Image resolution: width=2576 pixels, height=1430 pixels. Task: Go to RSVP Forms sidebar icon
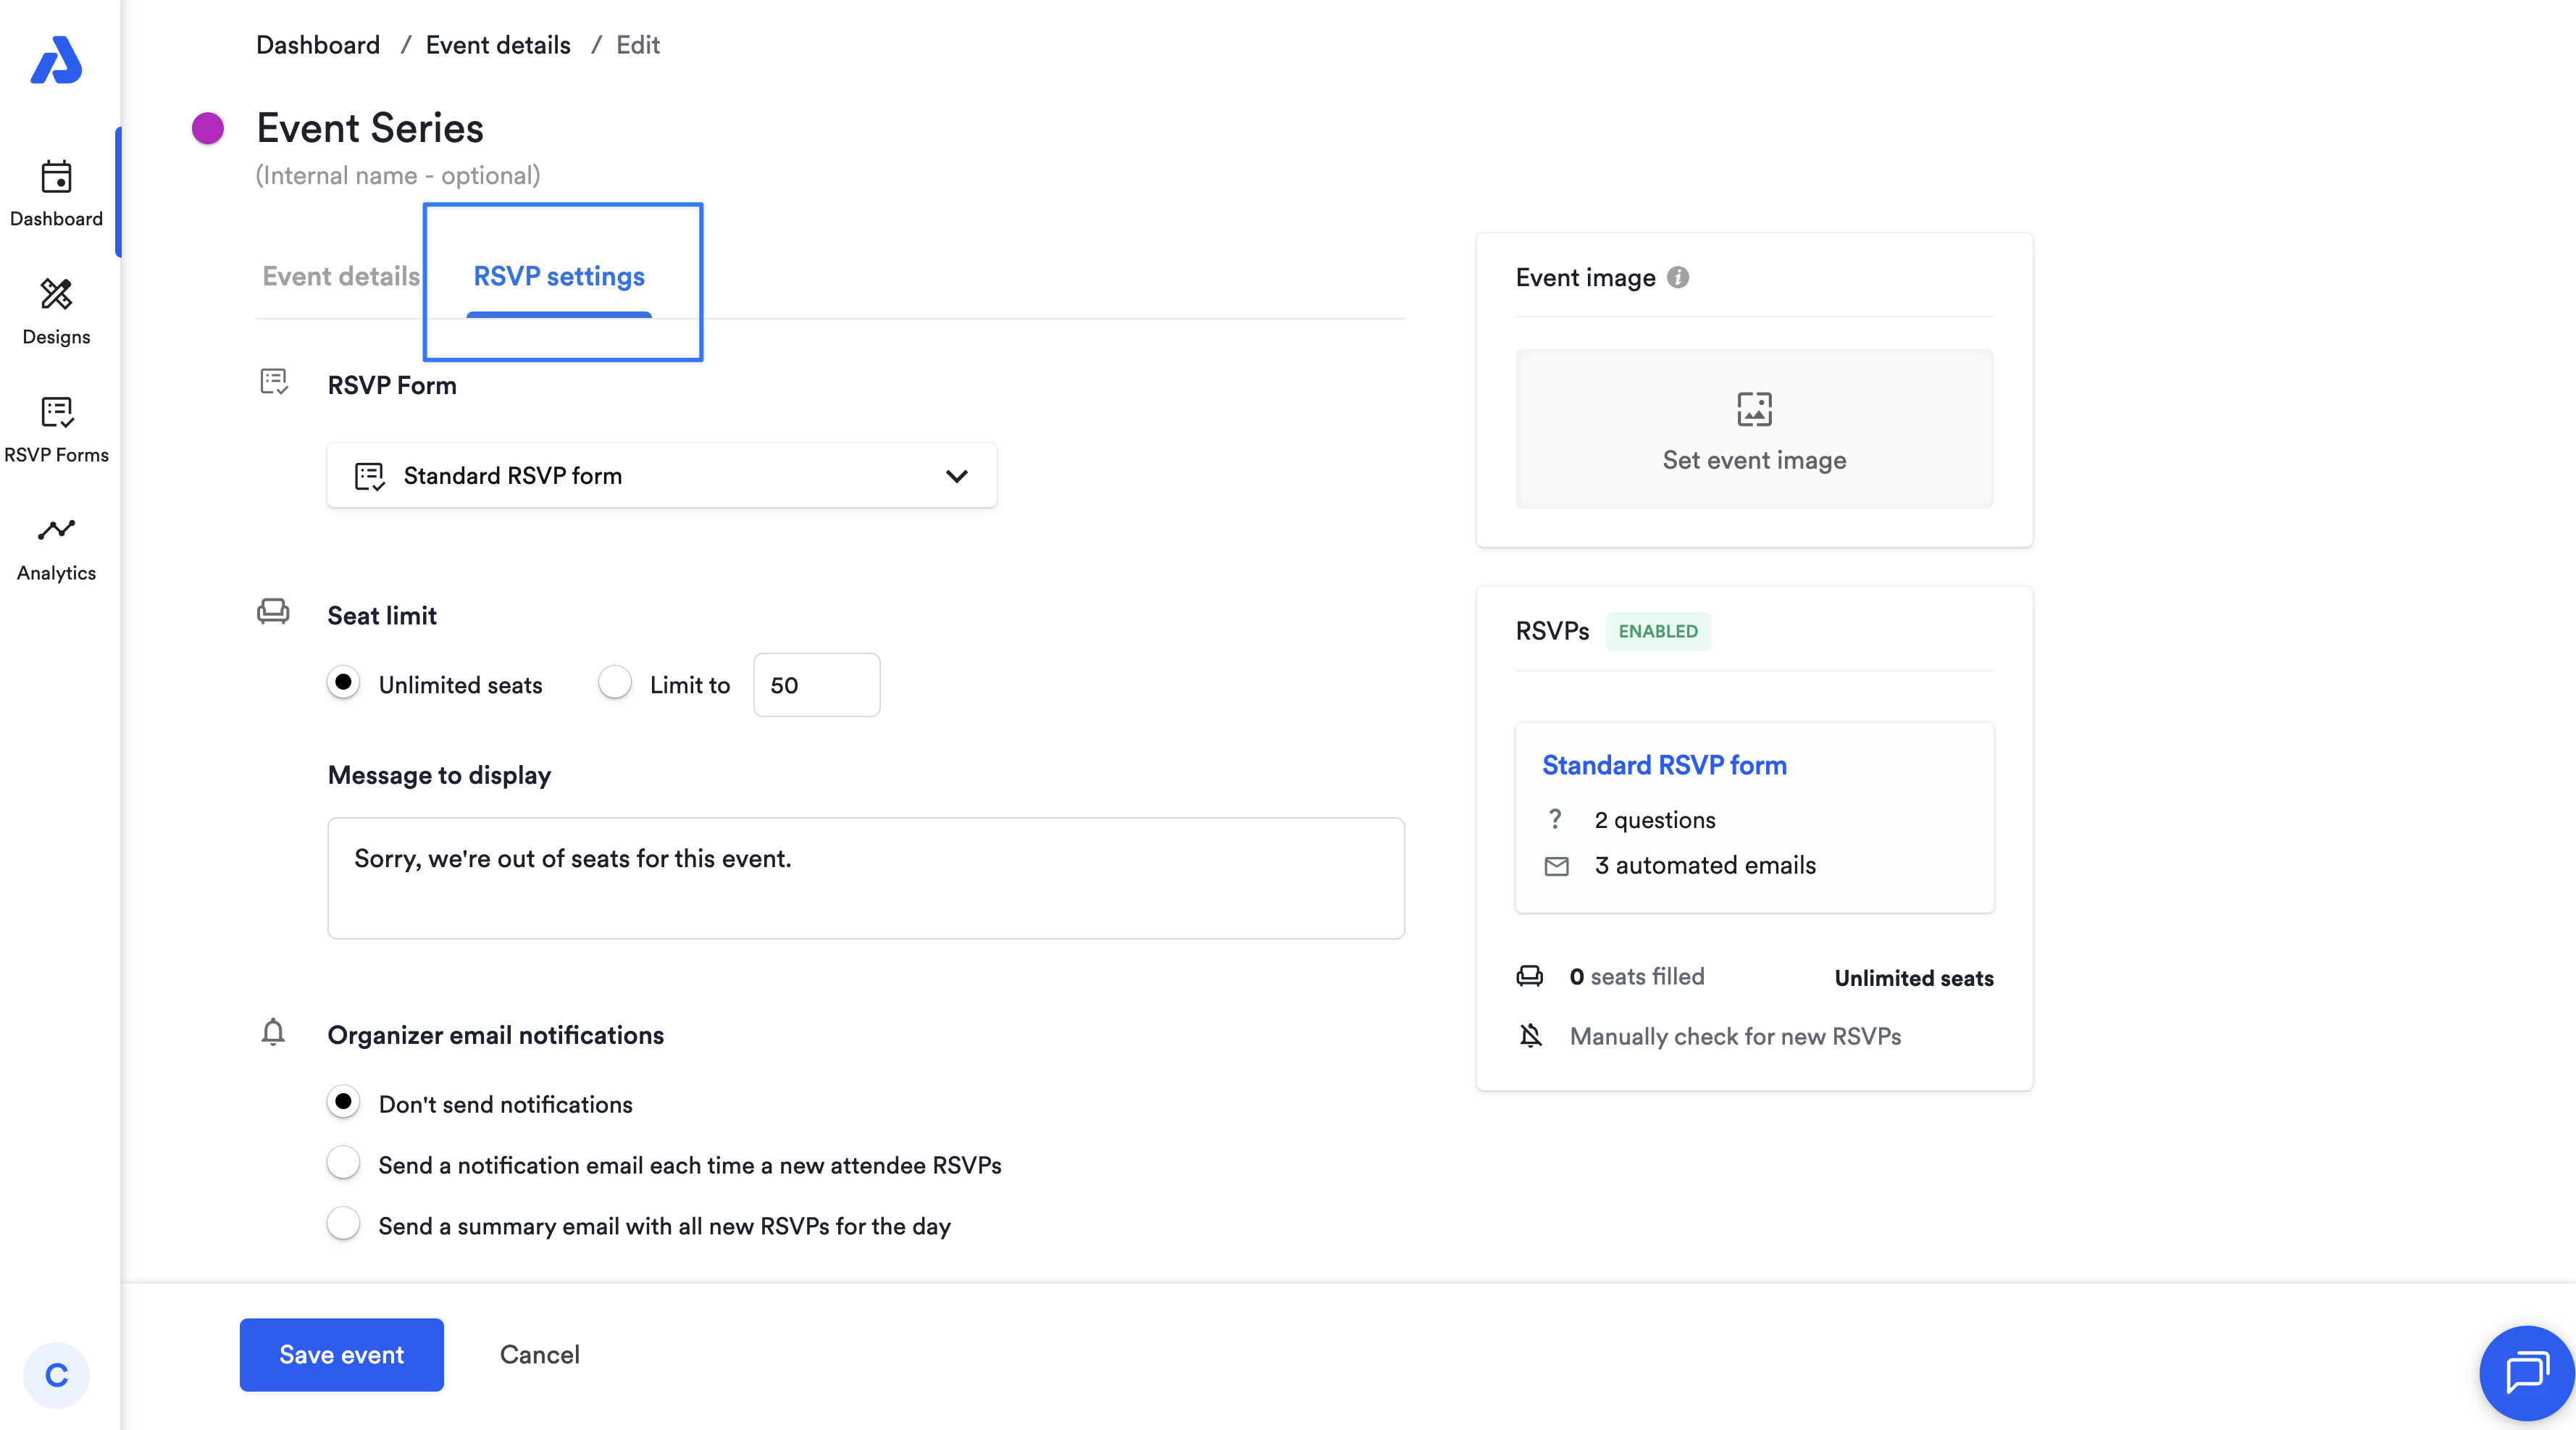(x=56, y=412)
